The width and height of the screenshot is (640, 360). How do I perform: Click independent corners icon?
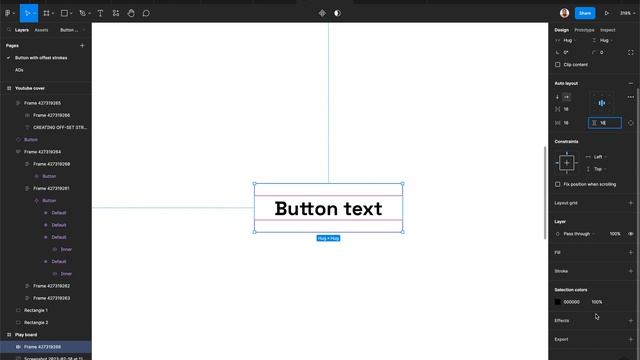tap(631, 52)
